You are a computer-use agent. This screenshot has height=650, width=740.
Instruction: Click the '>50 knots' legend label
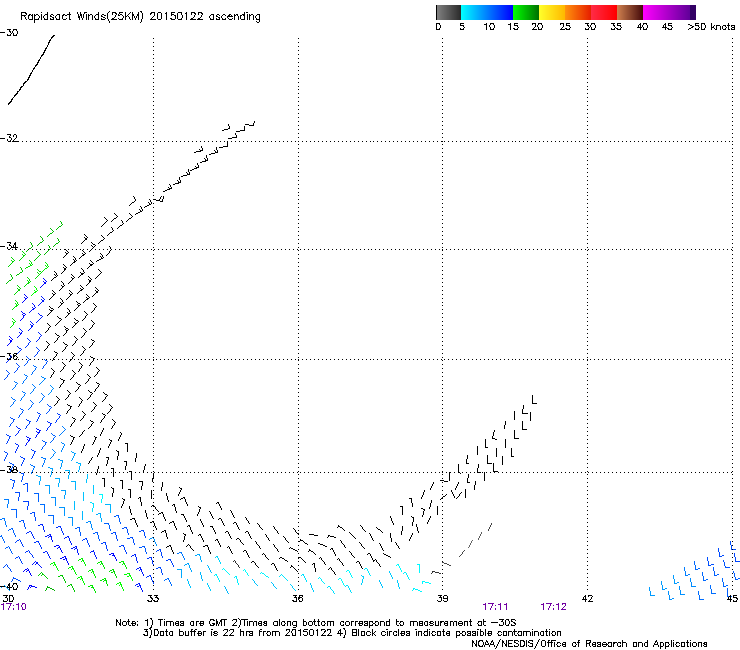(711, 27)
